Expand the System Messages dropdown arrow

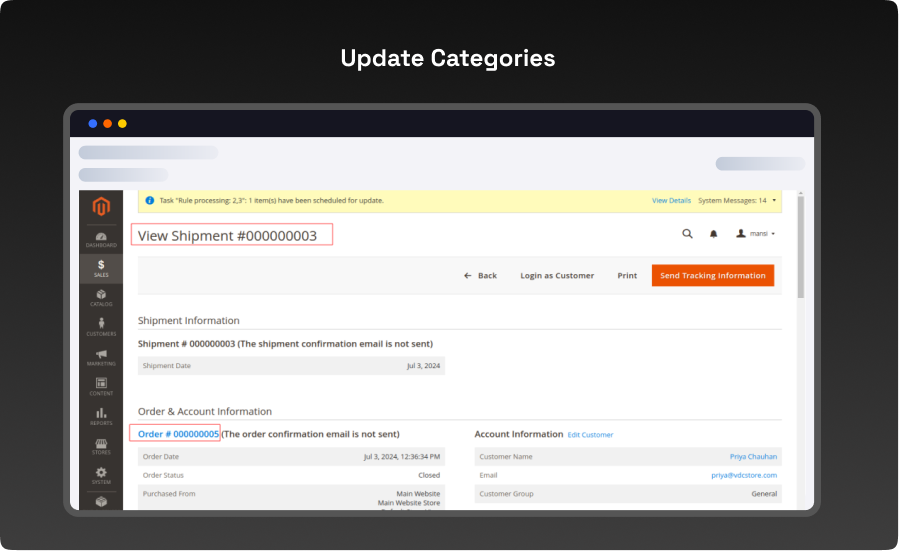[x=774, y=200]
